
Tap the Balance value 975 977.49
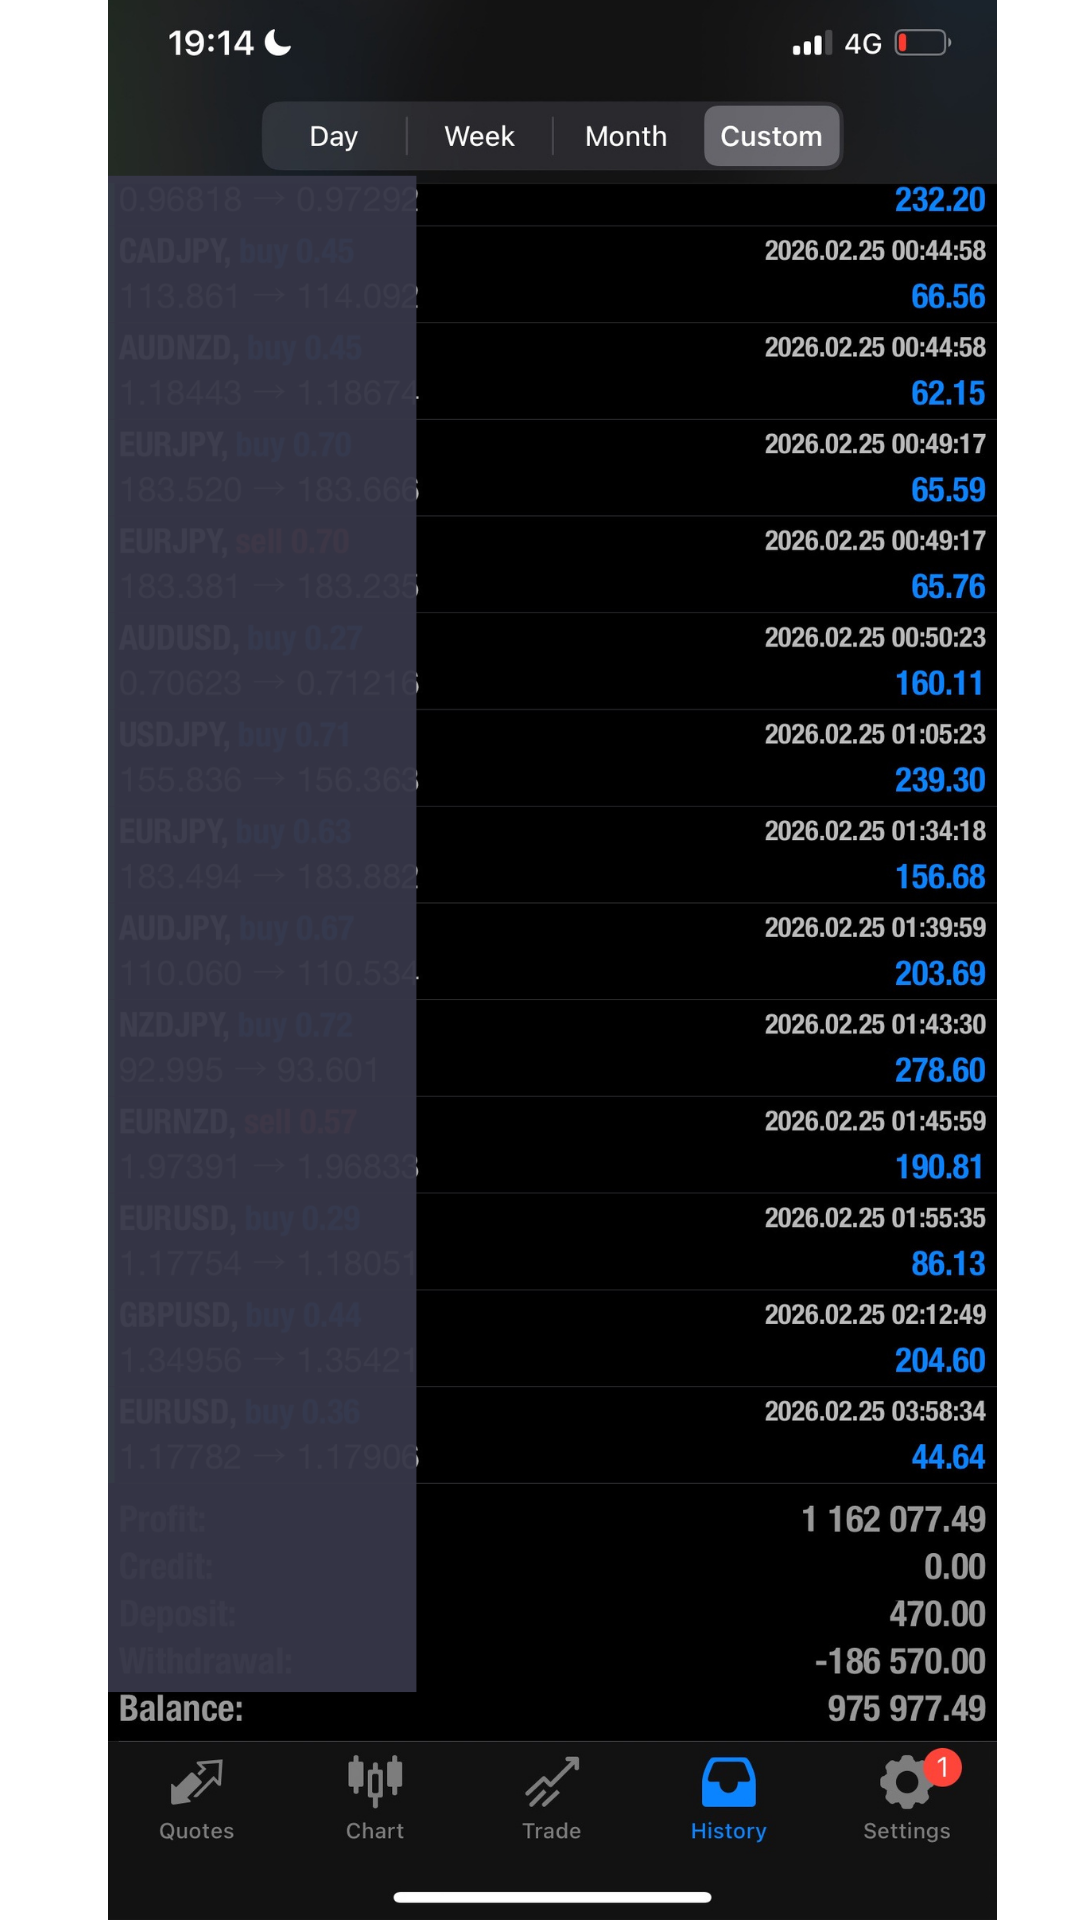pos(906,1709)
